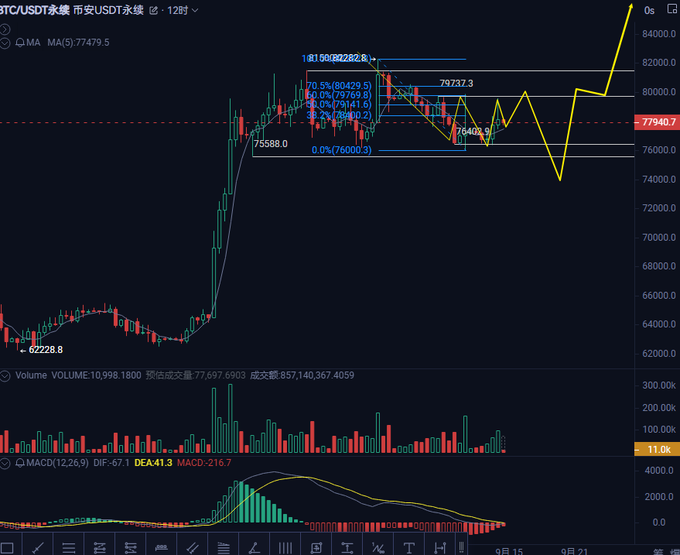Click the boxed arrow position tool

tap(316, 548)
